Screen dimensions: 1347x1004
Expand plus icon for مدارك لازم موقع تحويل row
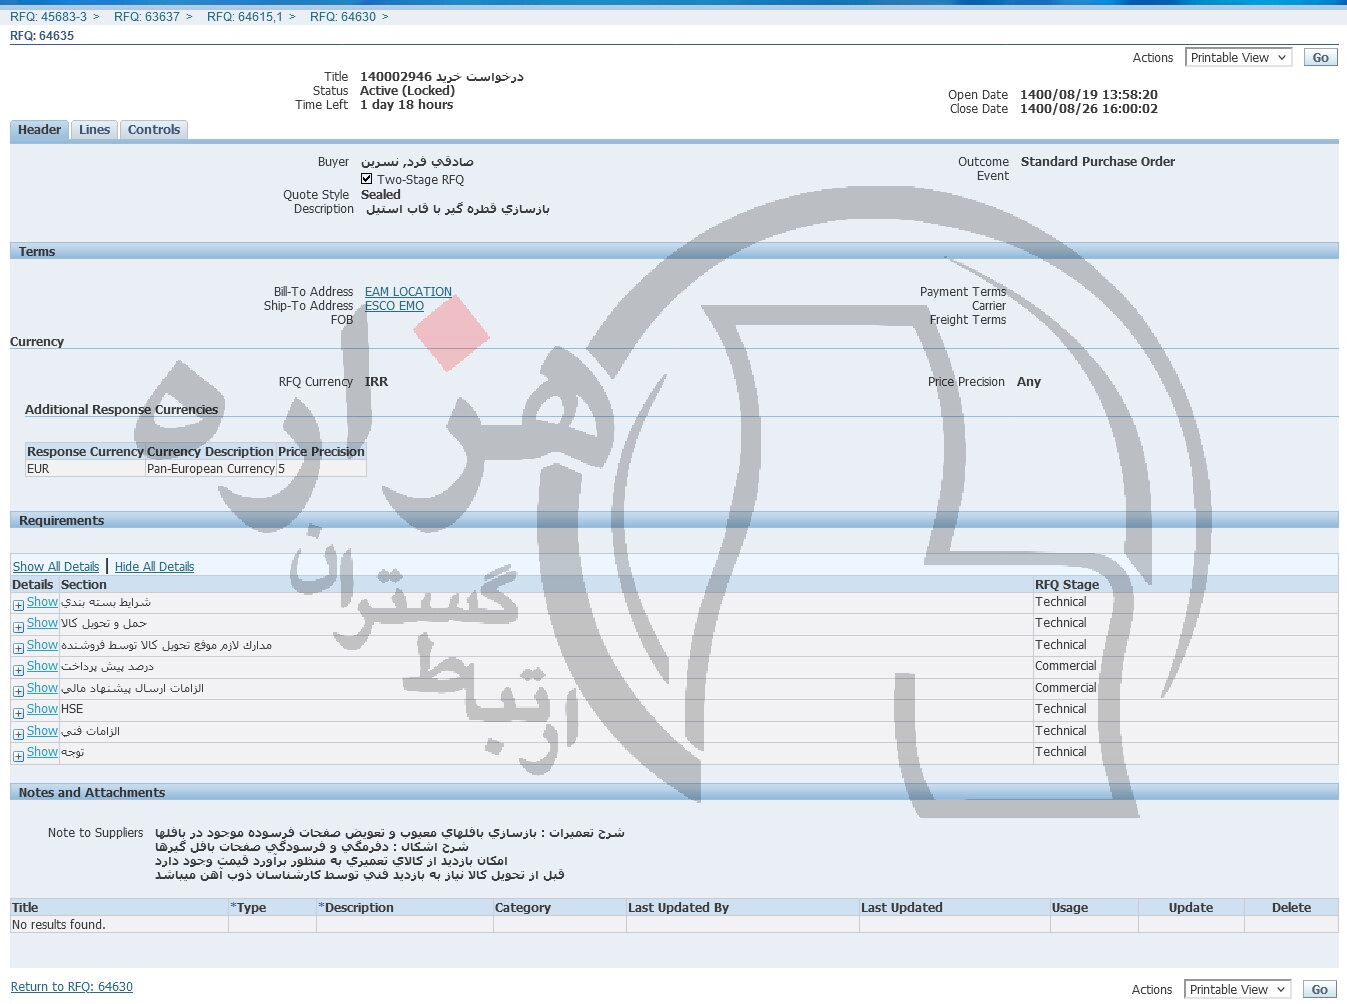18,648
